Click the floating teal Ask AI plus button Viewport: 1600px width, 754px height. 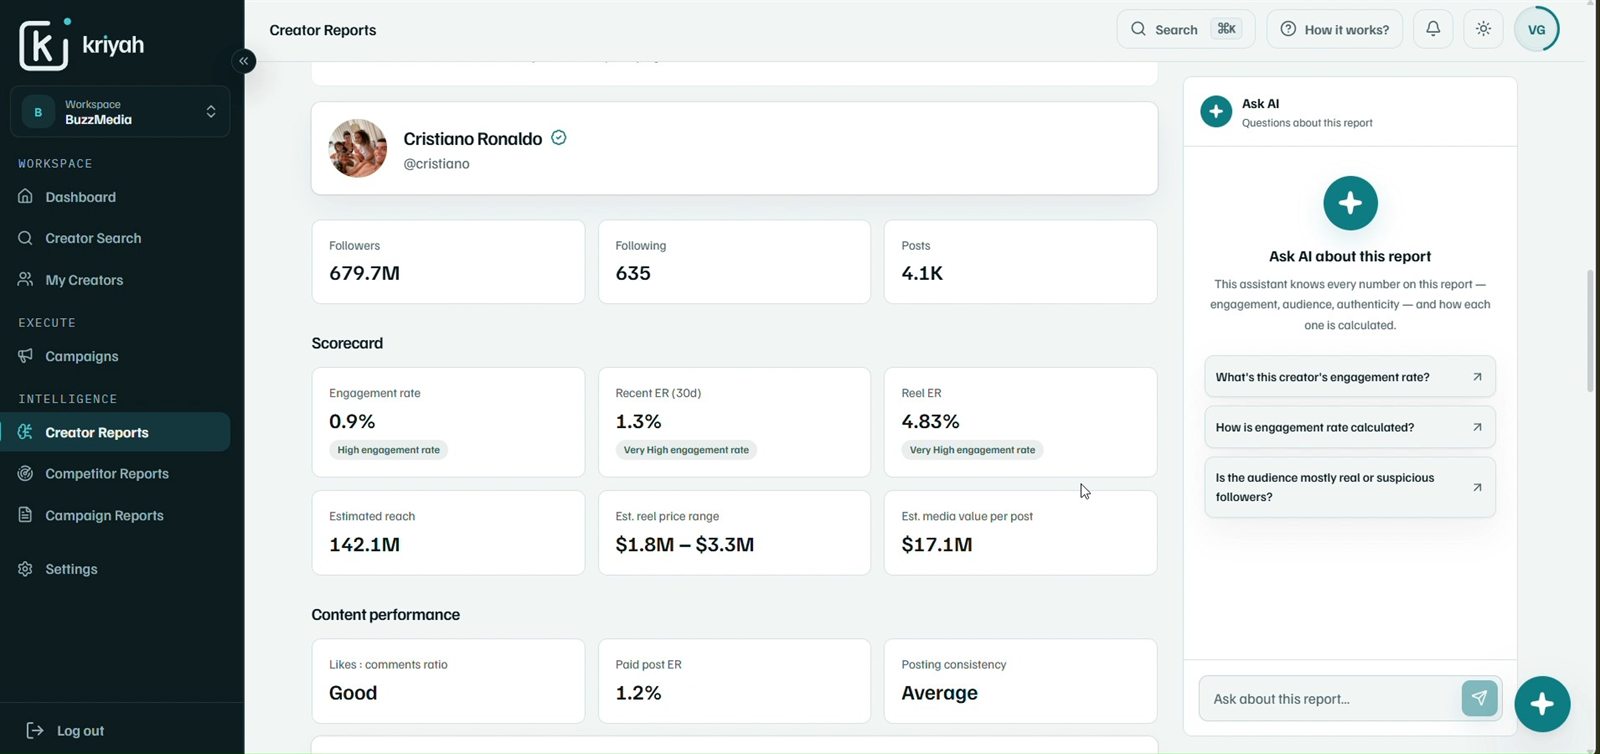[x=1542, y=704]
